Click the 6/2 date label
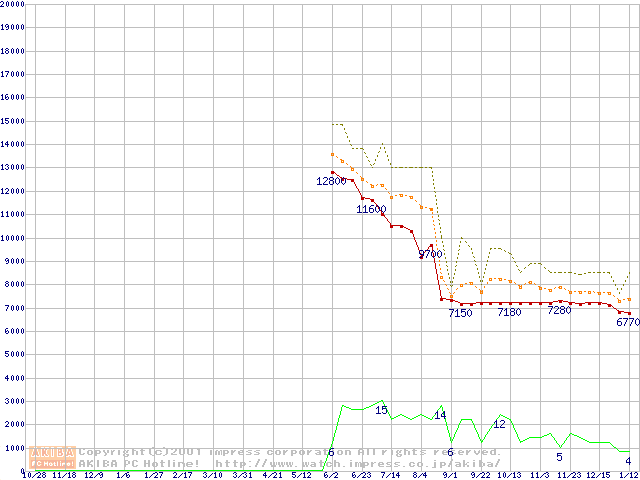The image size is (640, 480). (x=331, y=476)
